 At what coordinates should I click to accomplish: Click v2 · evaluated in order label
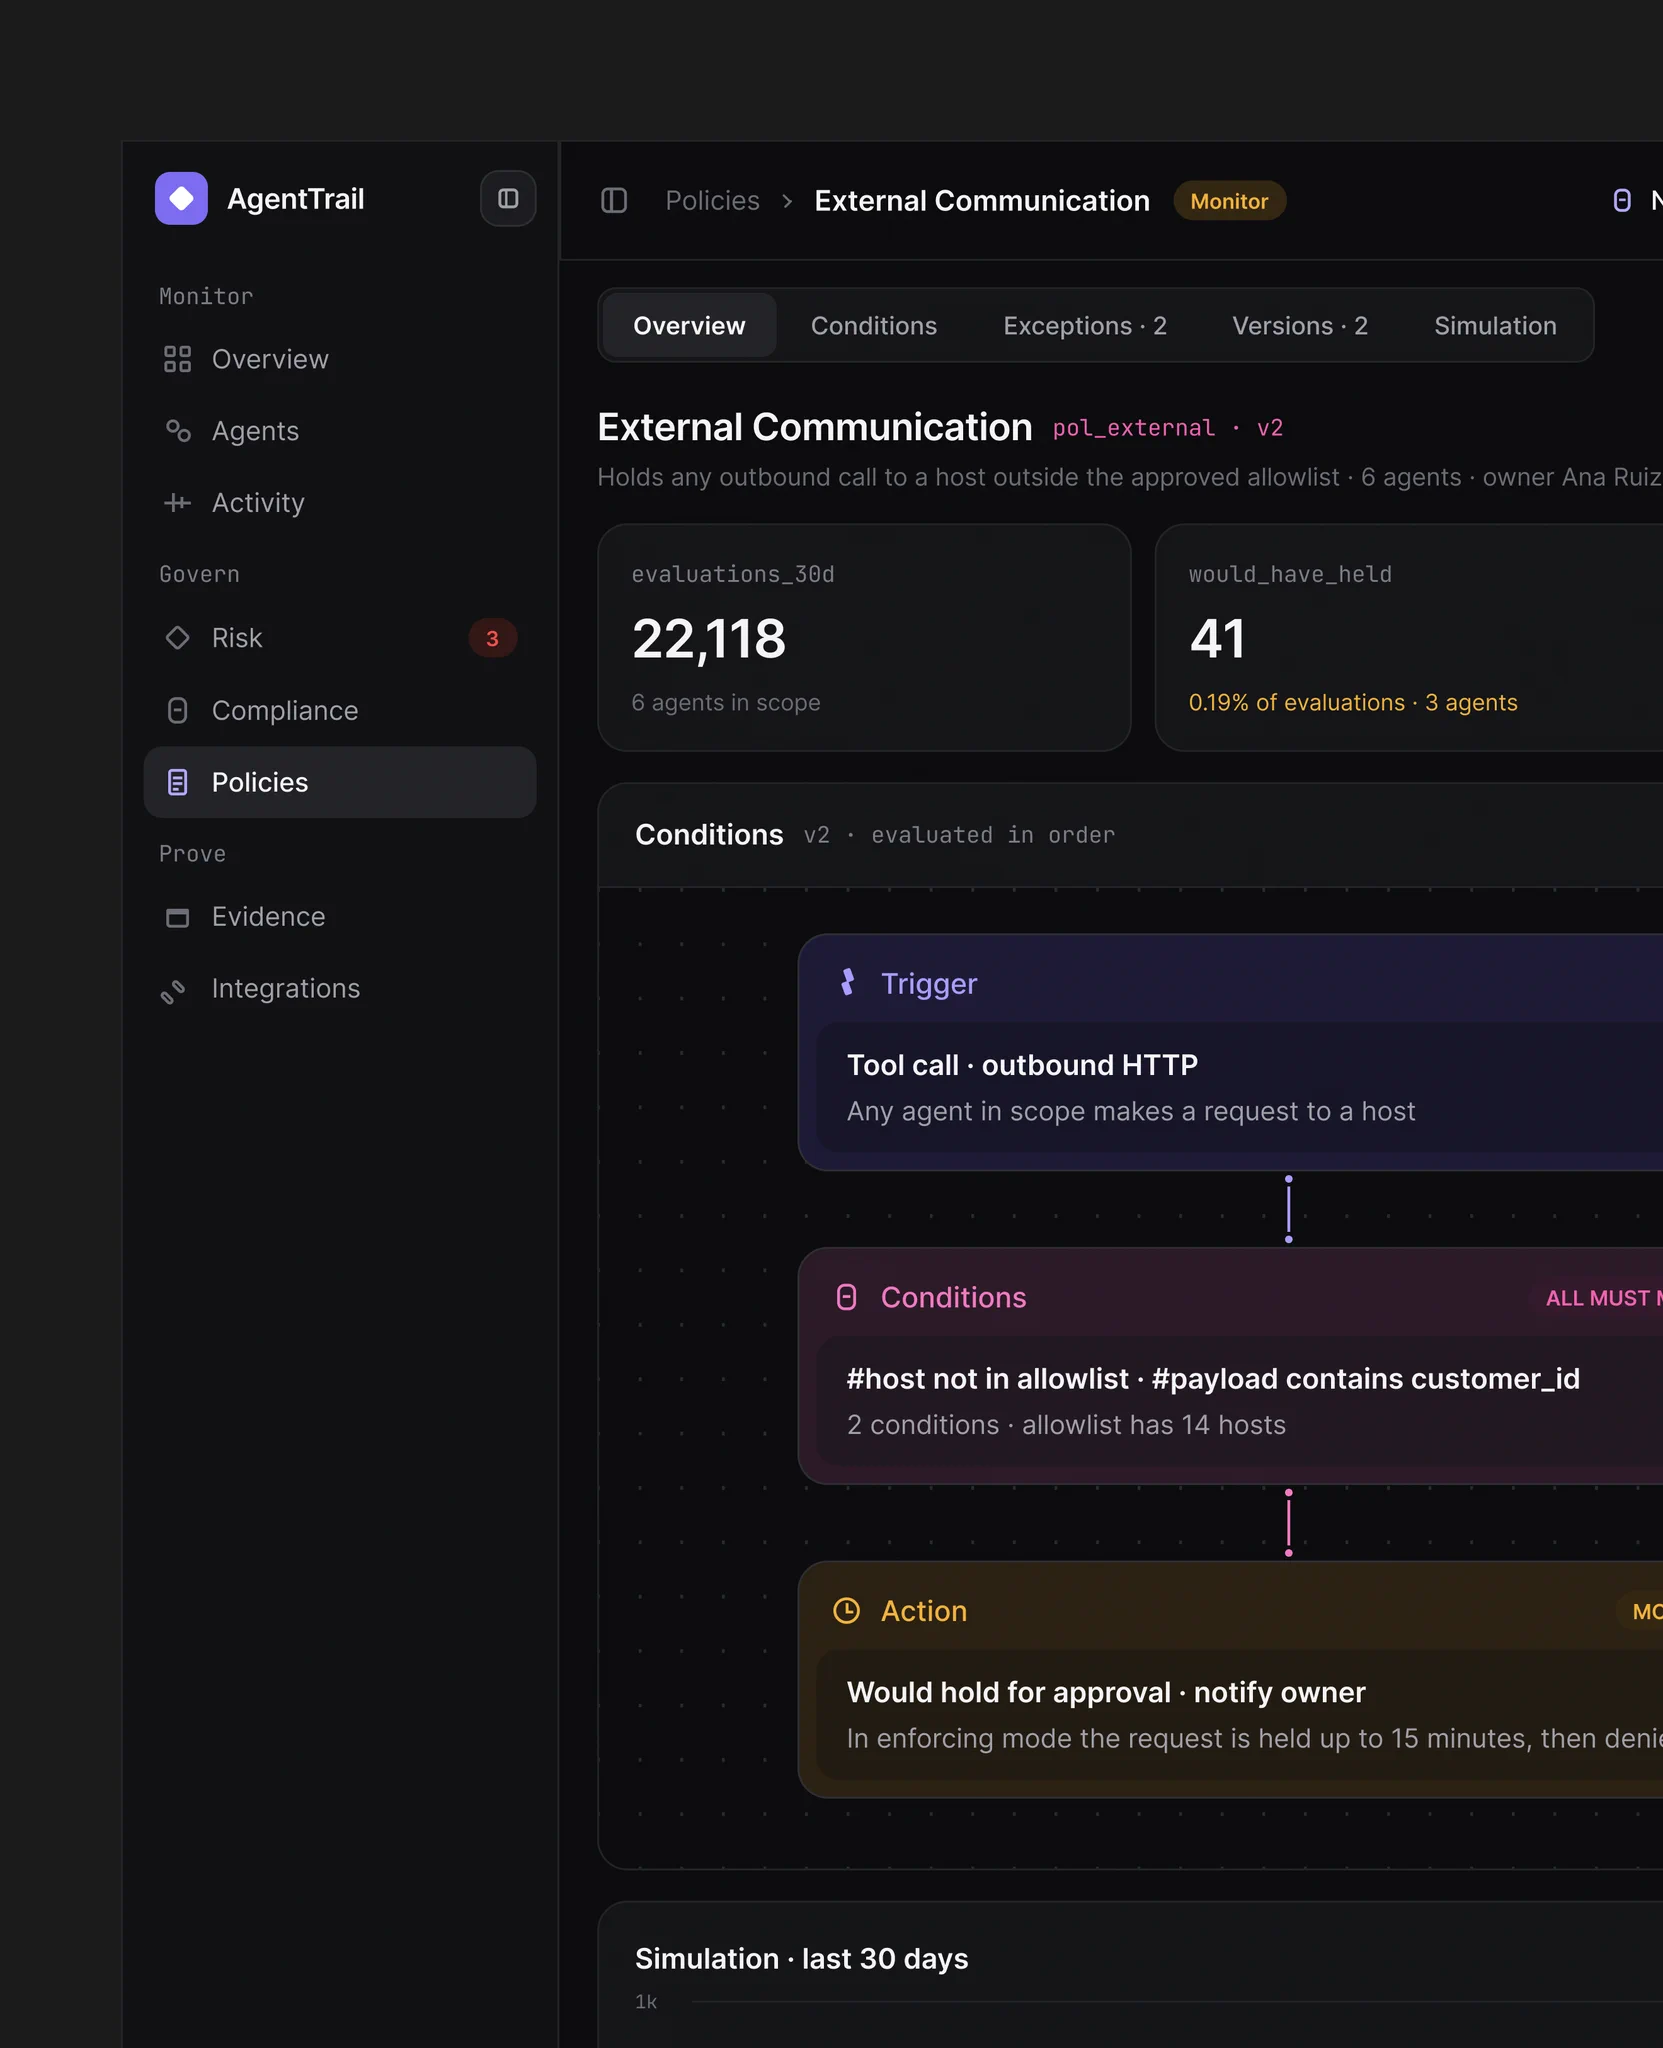(x=959, y=835)
